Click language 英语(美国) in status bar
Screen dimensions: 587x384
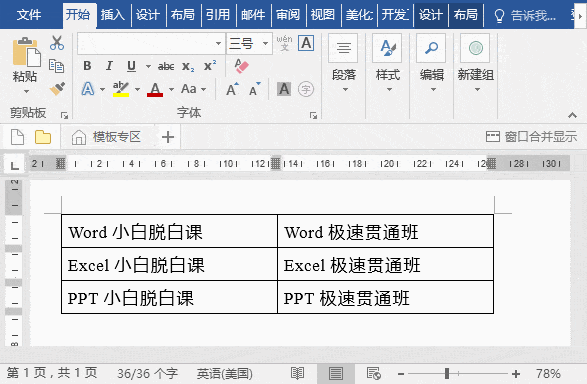coord(225,373)
